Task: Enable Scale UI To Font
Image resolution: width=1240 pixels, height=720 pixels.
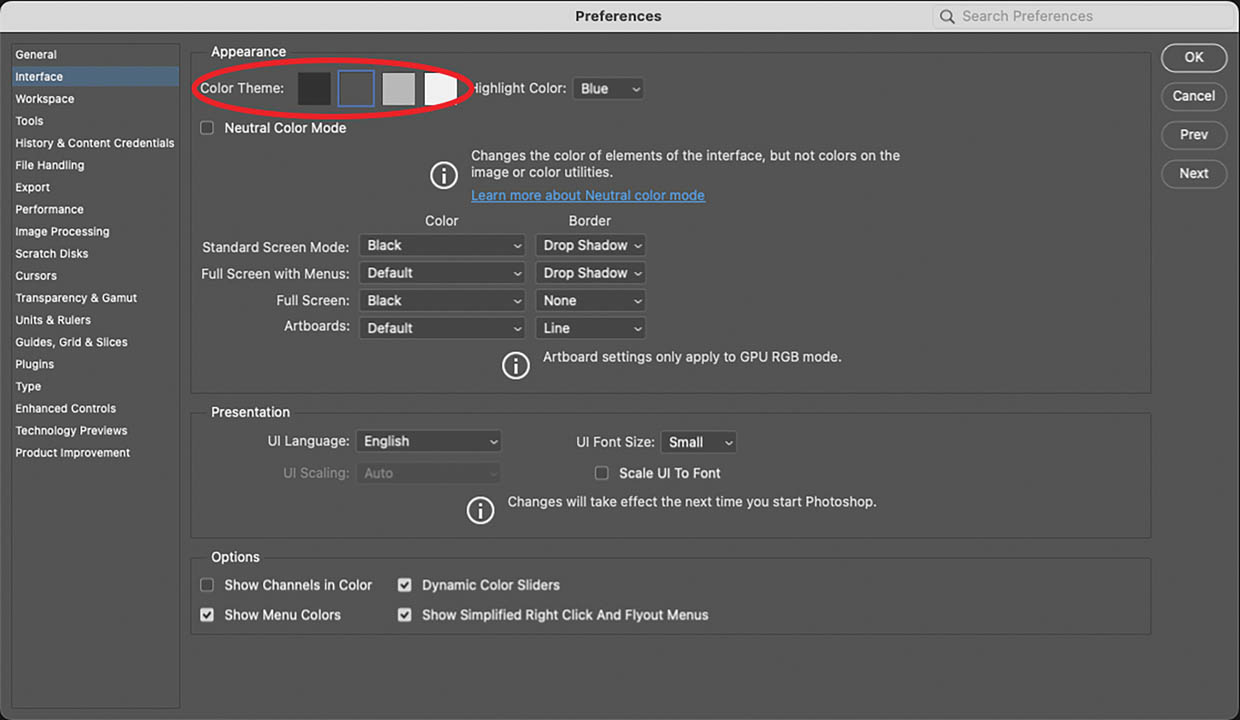Action: point(602,473)
